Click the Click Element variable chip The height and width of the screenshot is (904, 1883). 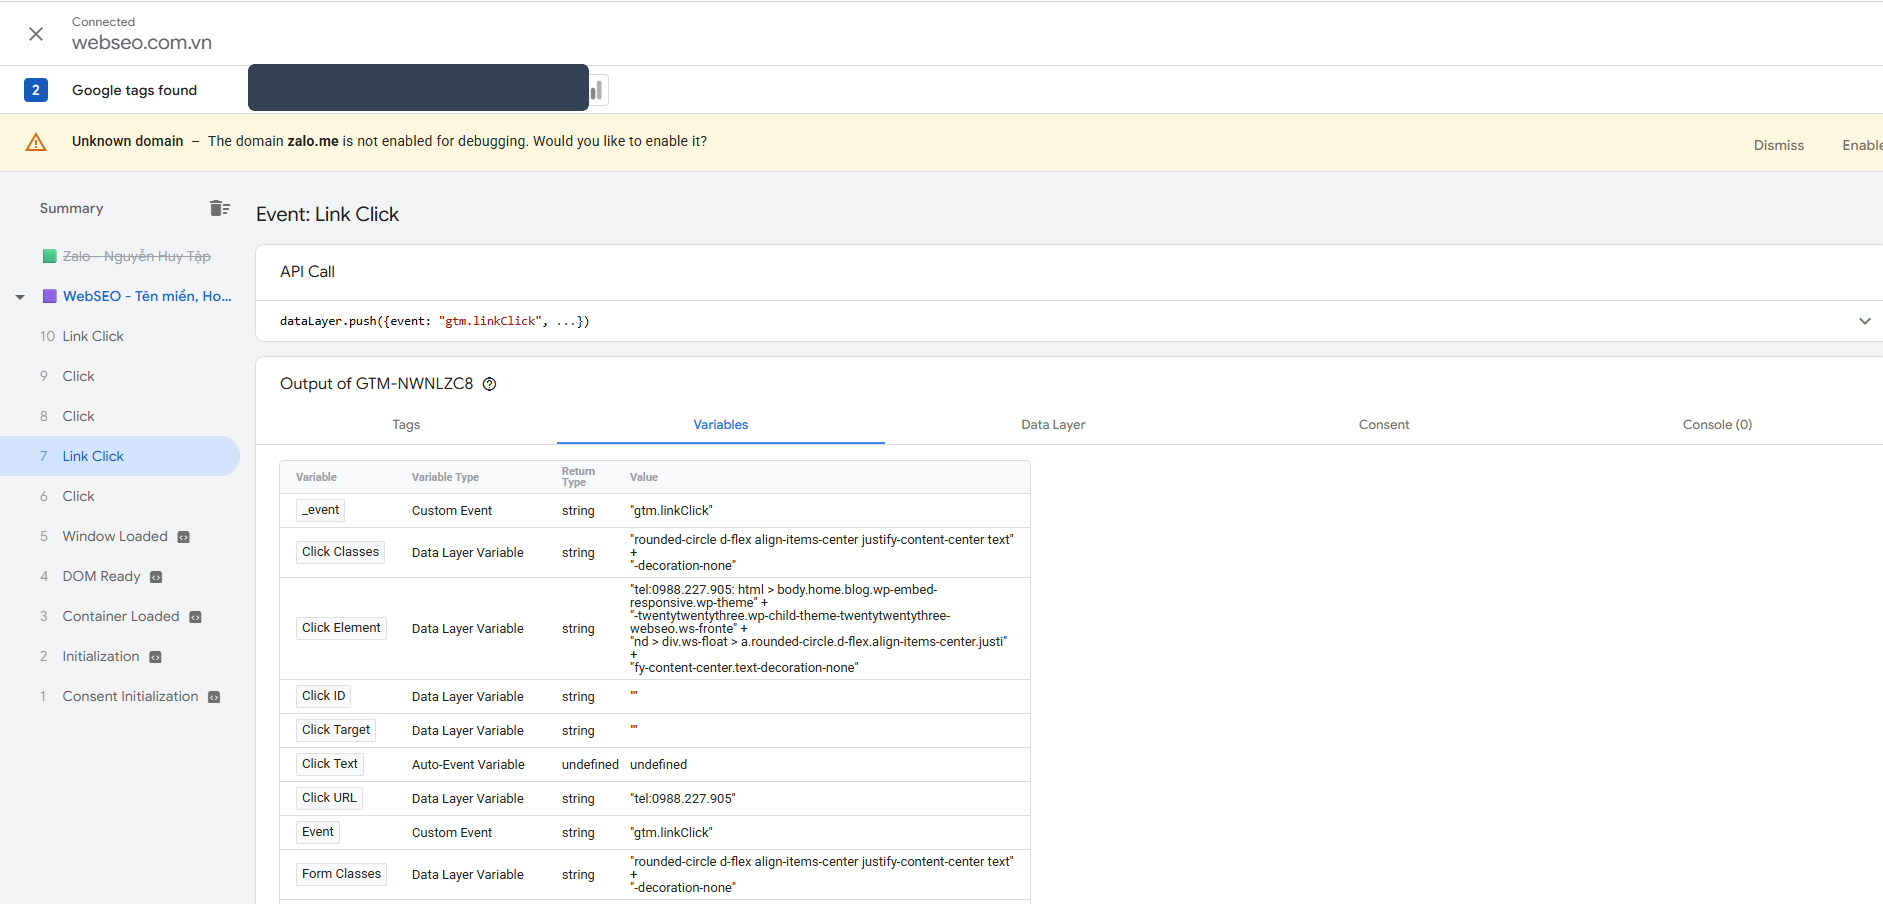341,628
